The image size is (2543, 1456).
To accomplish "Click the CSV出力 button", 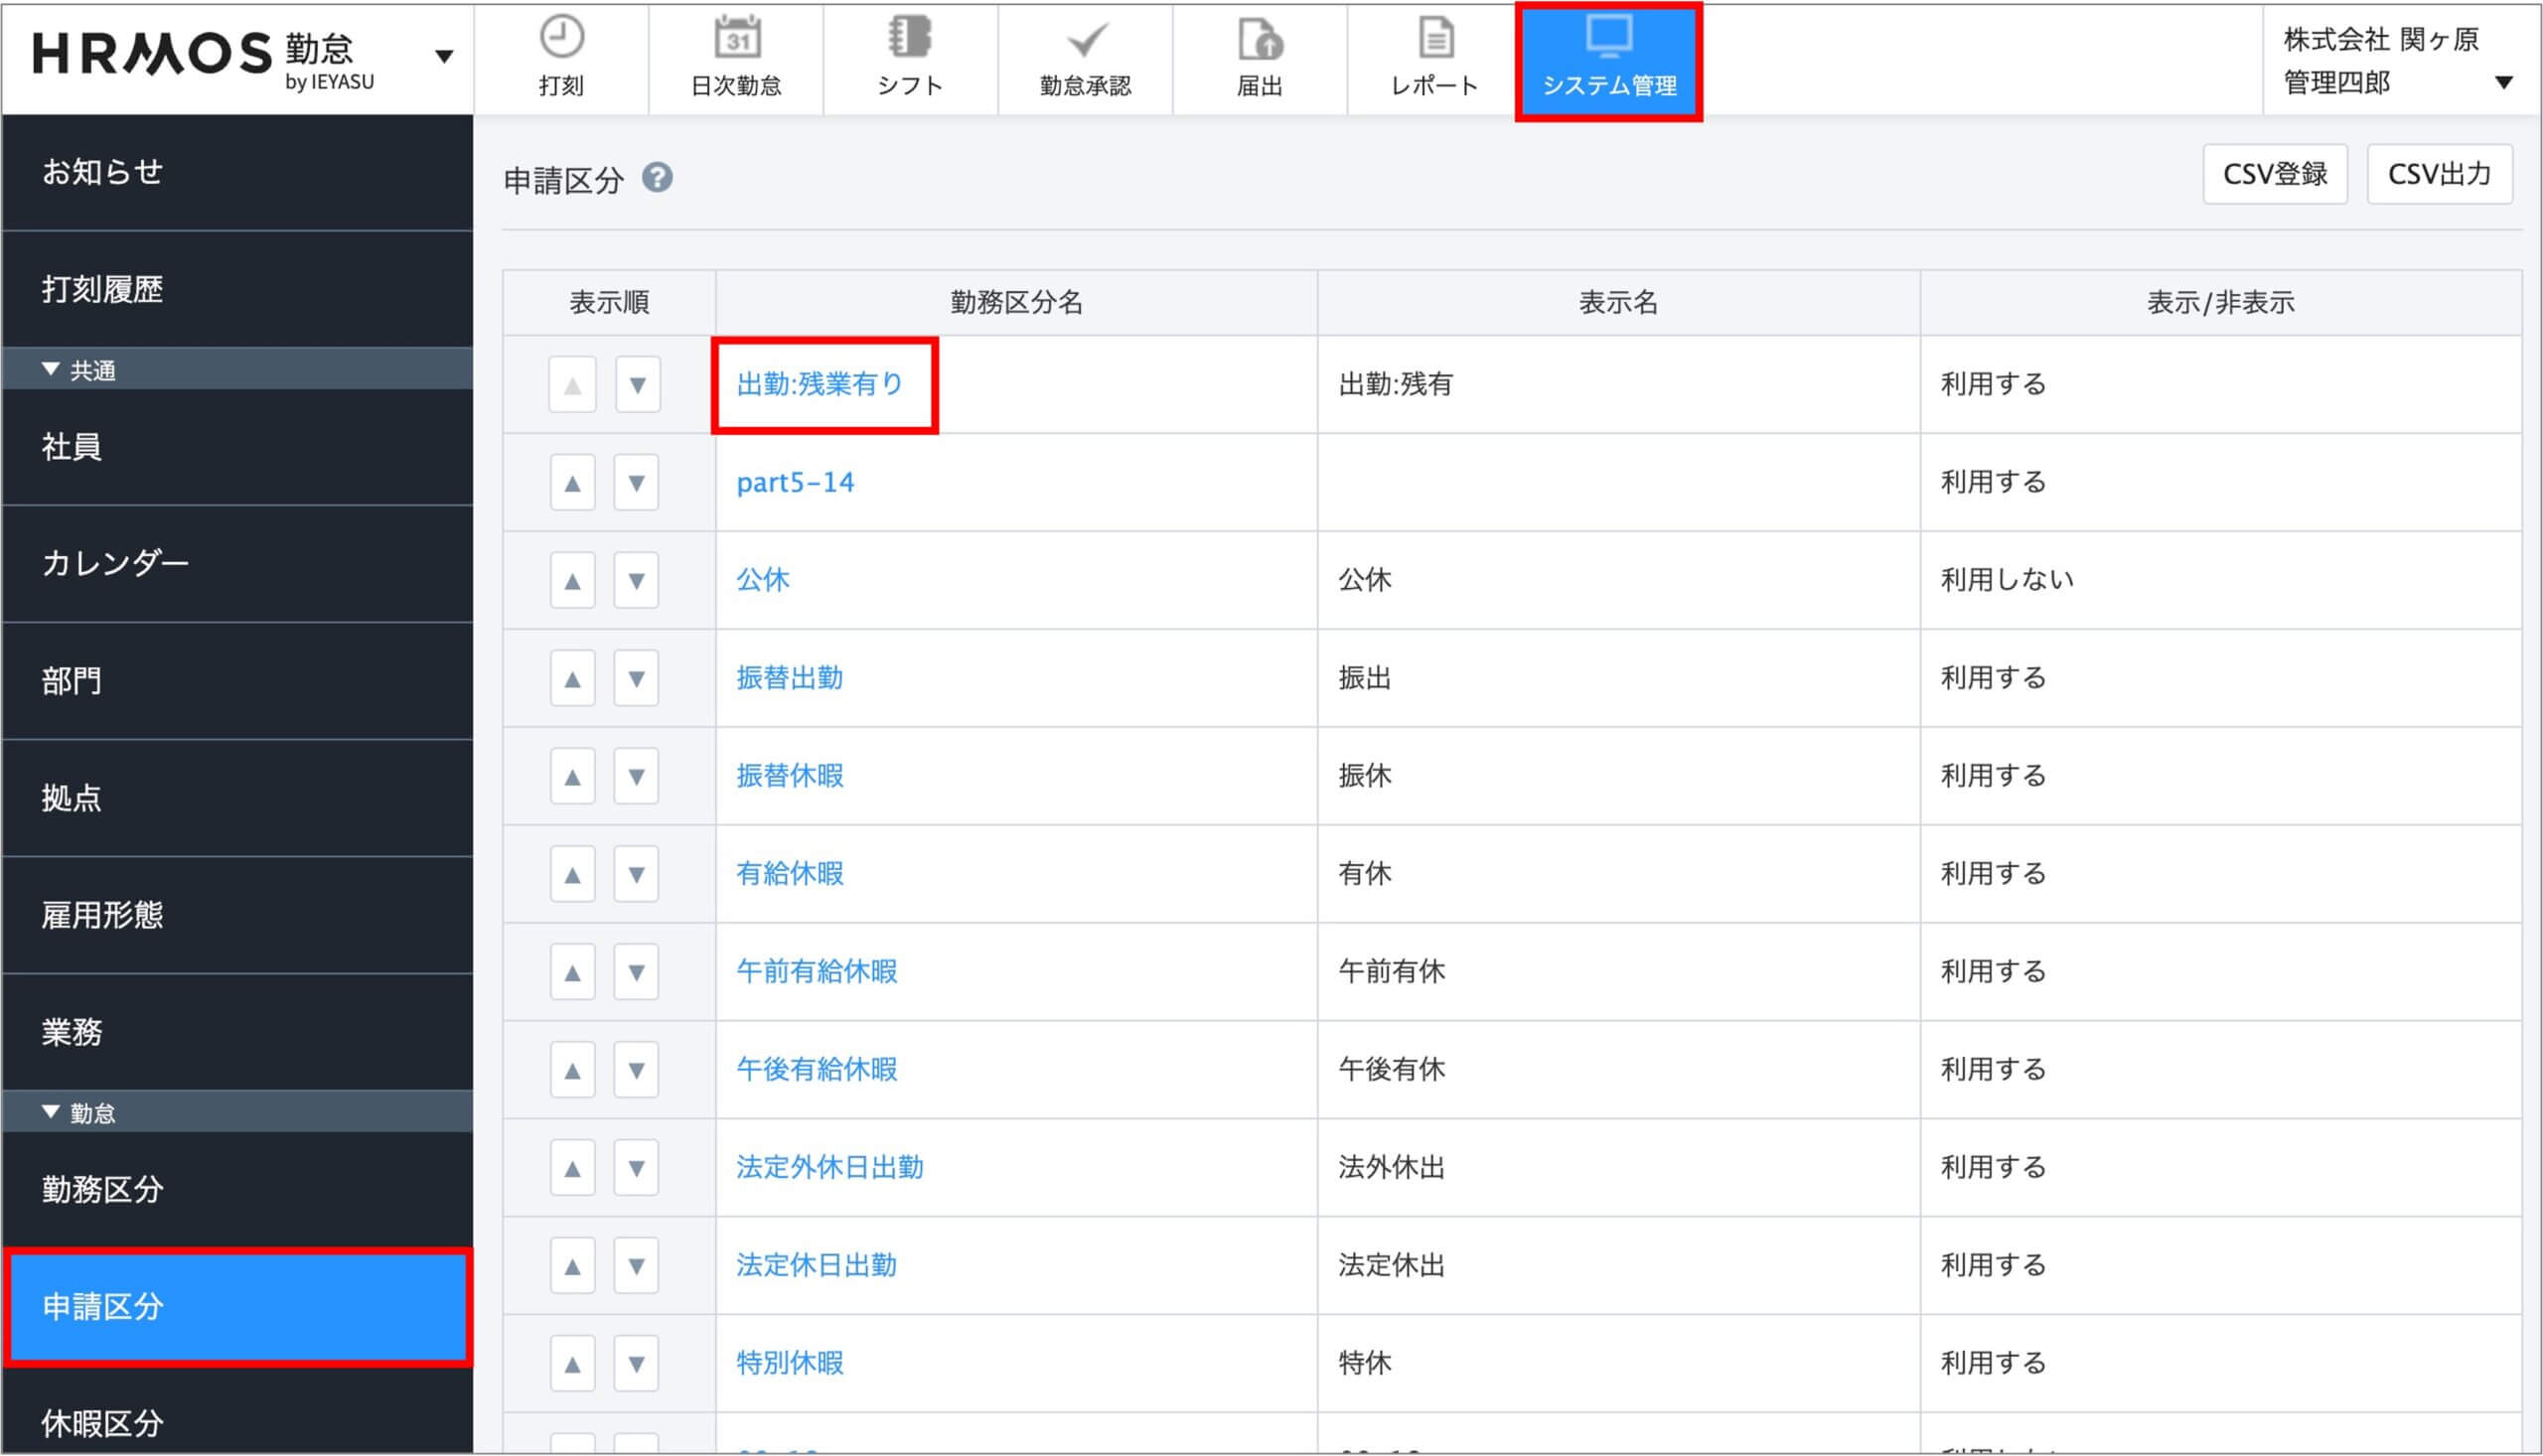I will coord(2438,175).
